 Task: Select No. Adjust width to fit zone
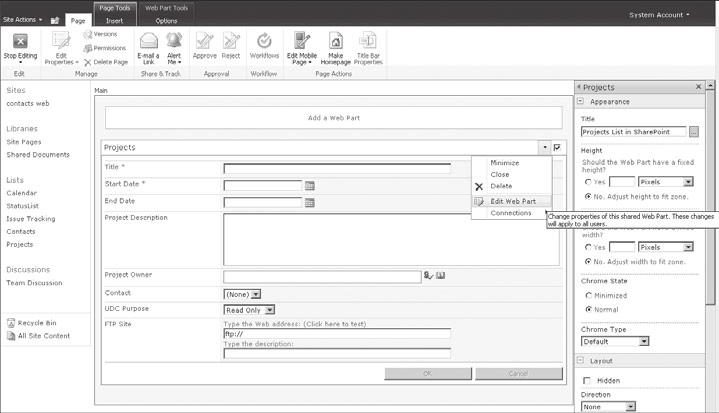point(588,261)
